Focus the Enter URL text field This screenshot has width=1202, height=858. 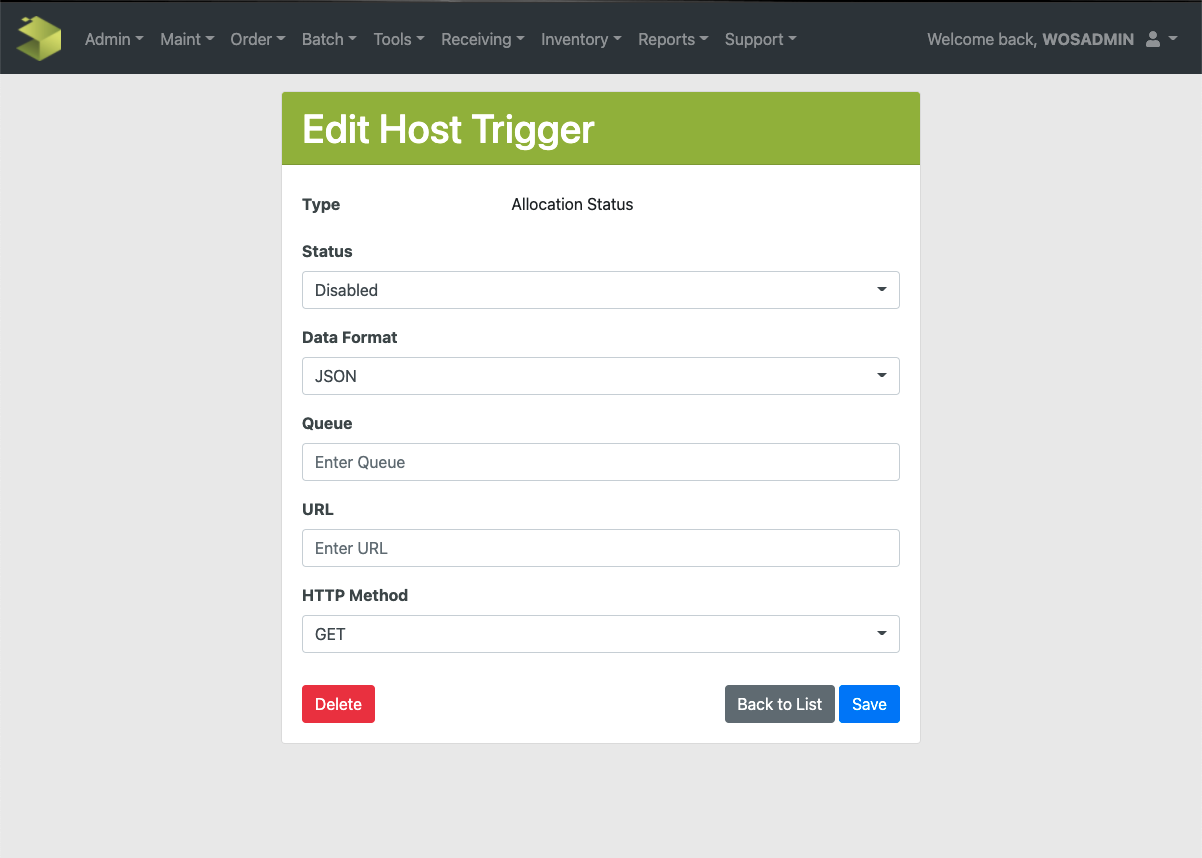pyautogui.click(x=600, y=548)
